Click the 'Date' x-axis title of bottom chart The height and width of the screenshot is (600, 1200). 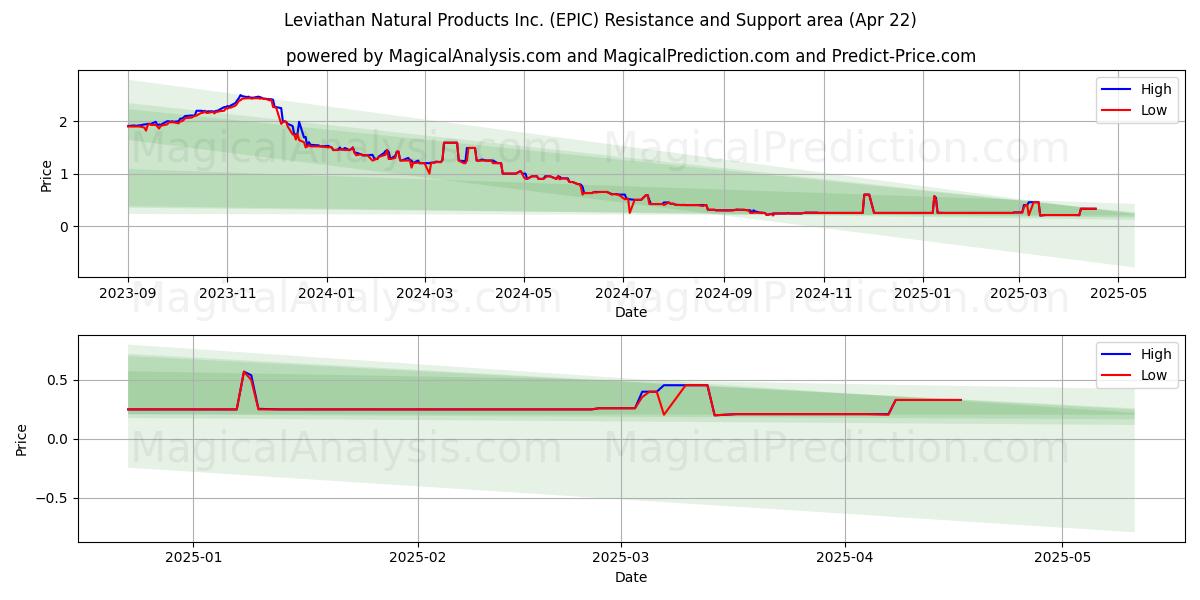pos(631,578)
